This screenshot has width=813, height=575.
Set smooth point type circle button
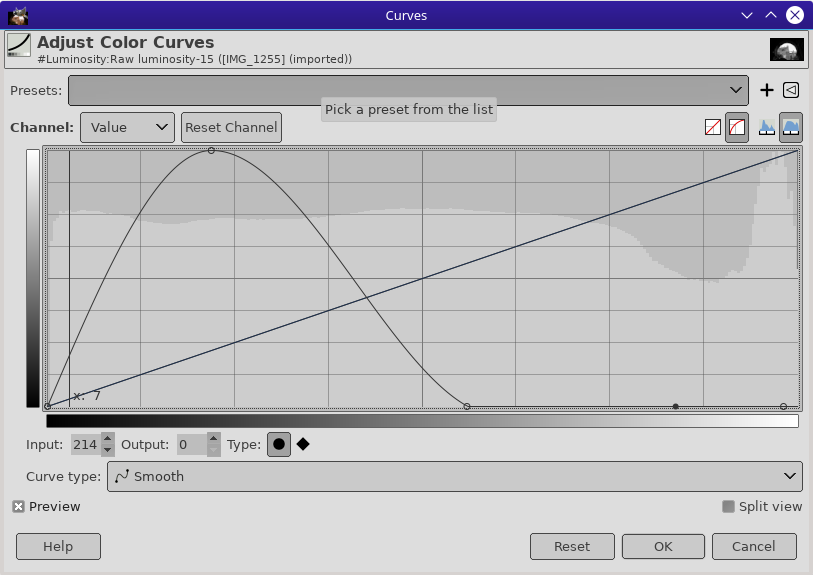[x=278, y=444]
